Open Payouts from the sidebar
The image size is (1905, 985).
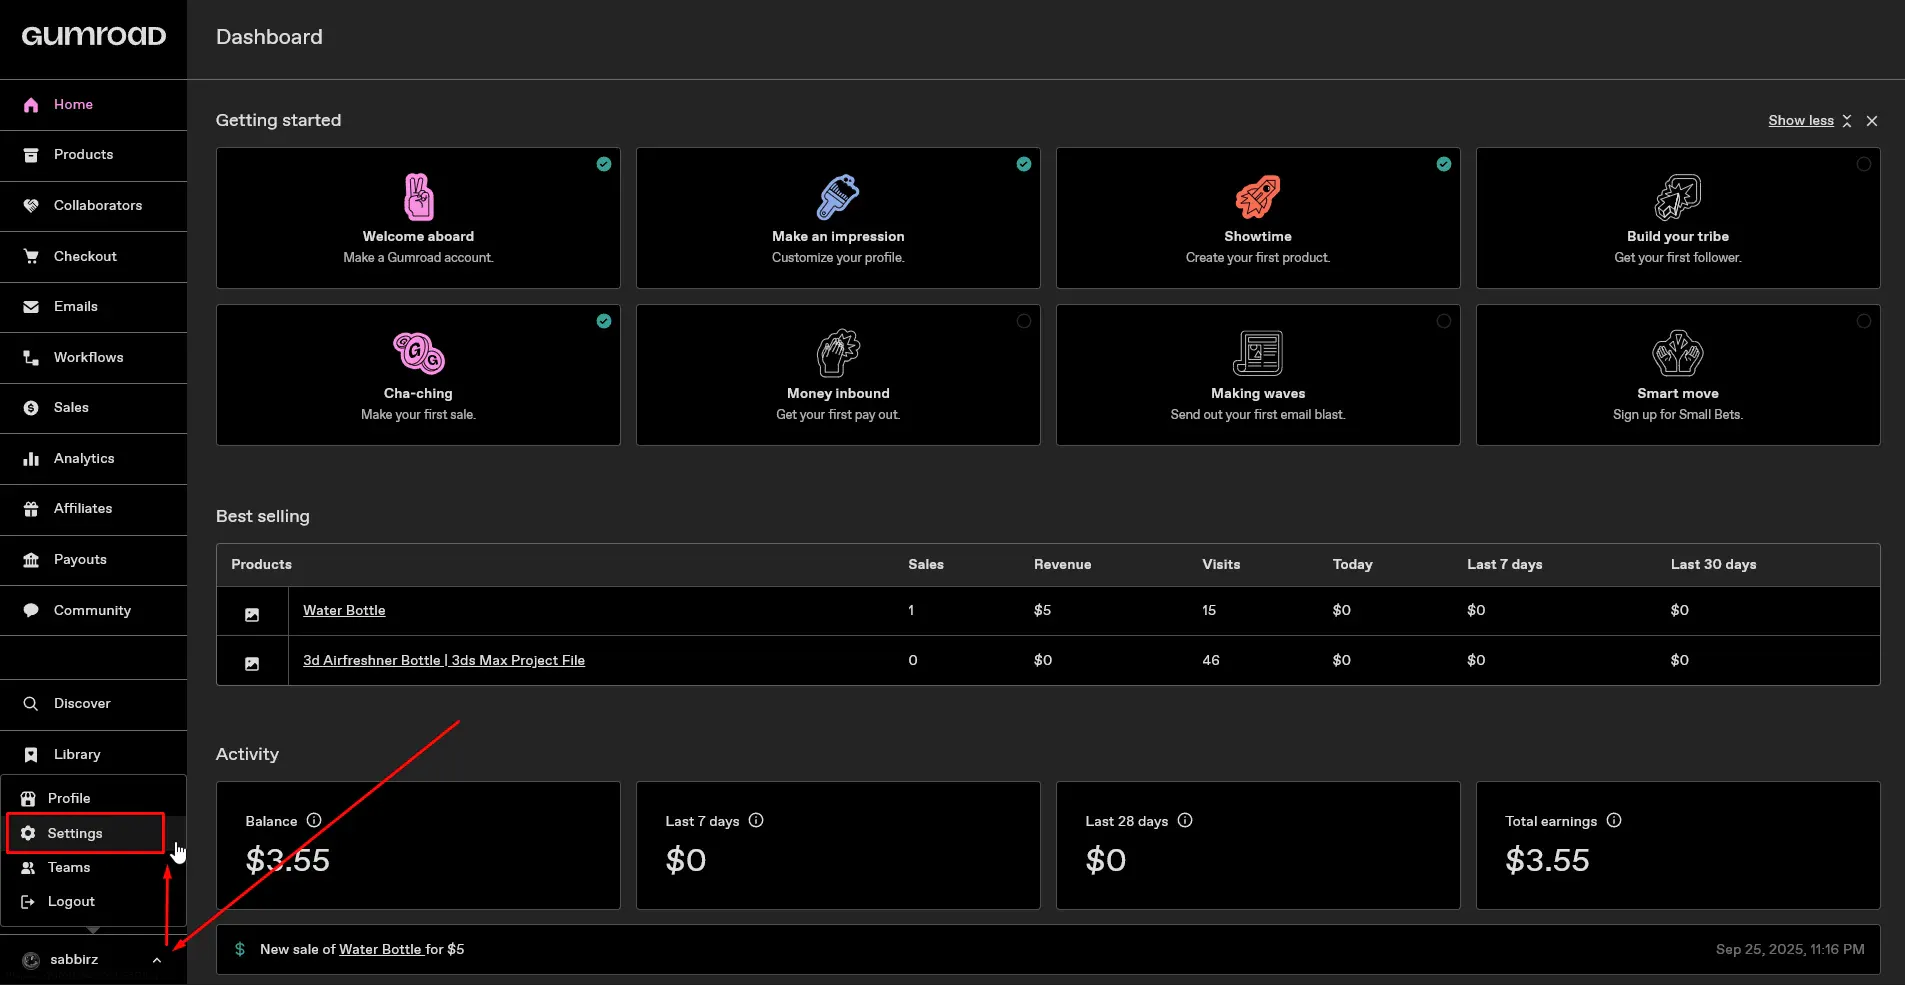pos(93,560)
